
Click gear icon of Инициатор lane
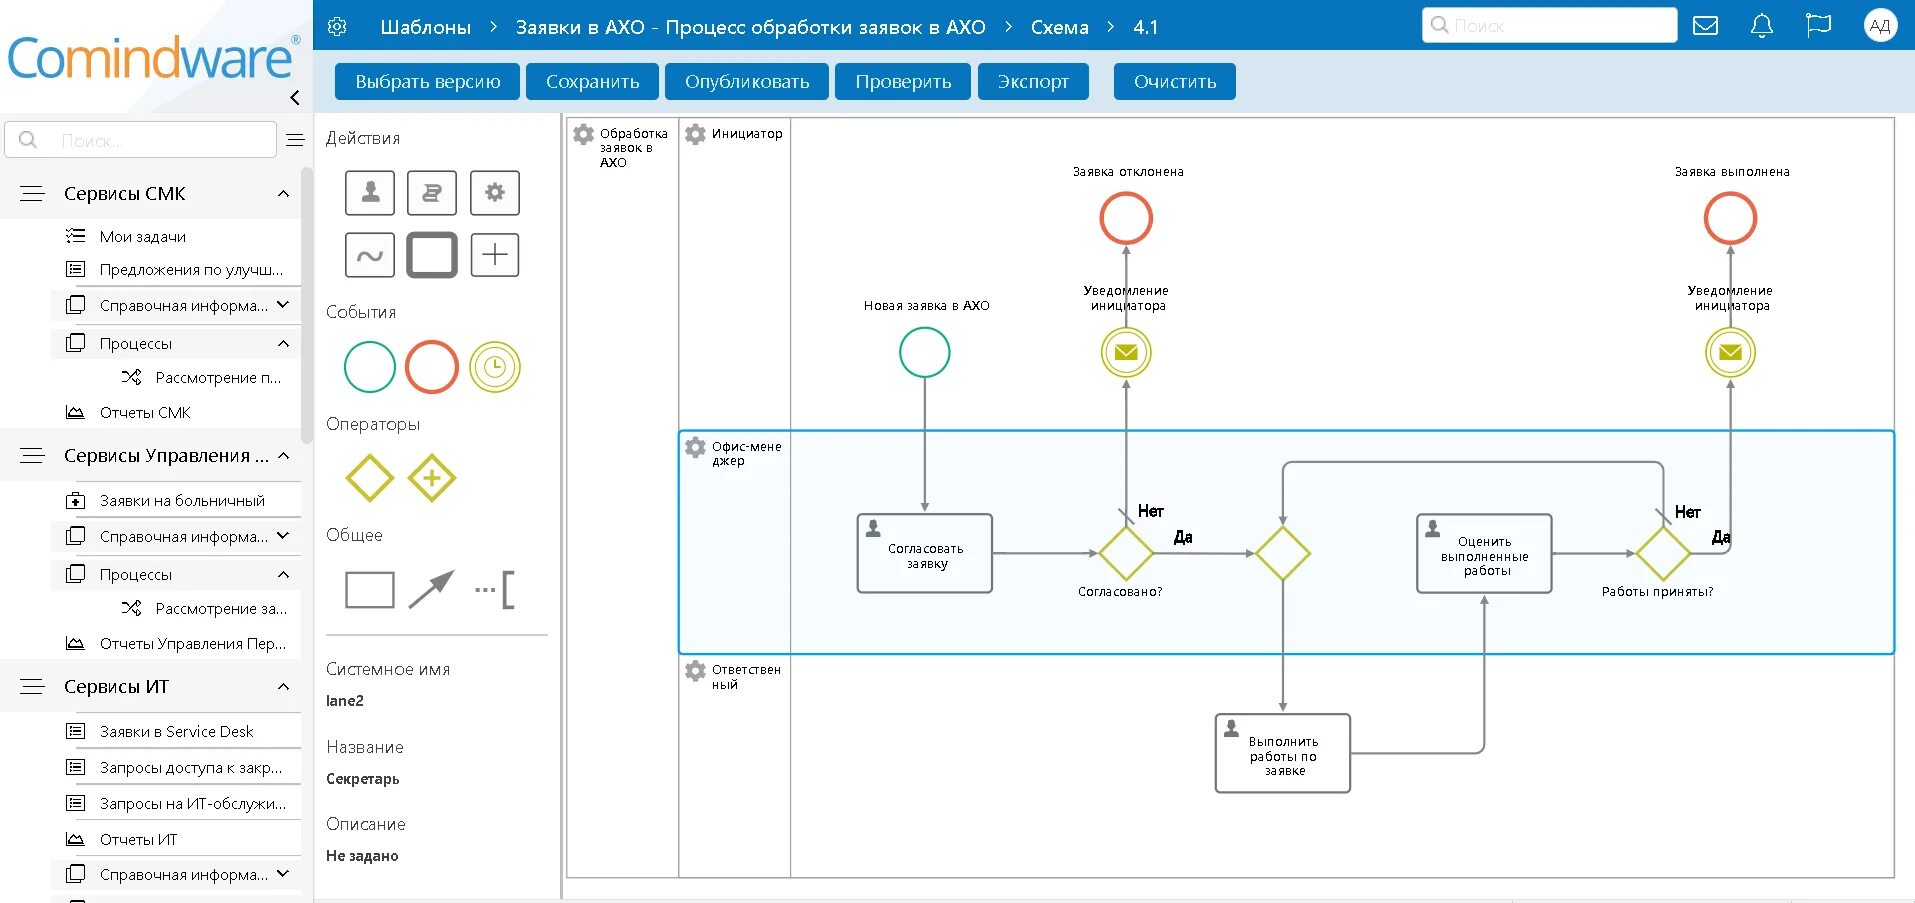point(695,134)
